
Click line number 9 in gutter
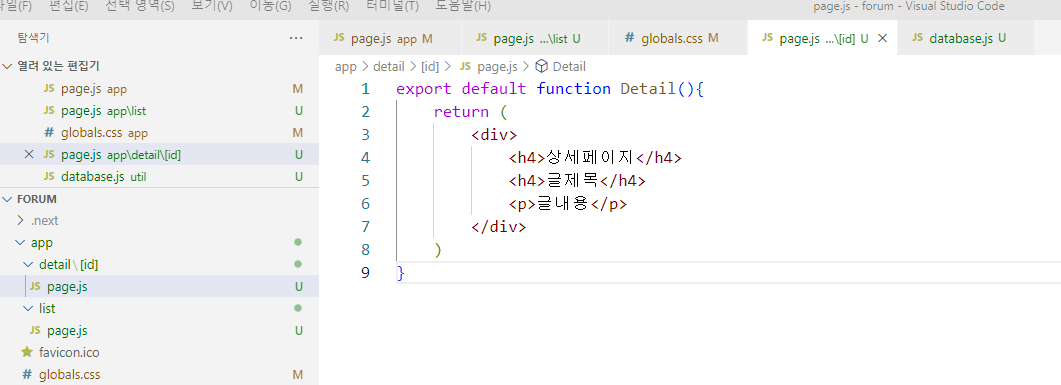pos(365,273)
